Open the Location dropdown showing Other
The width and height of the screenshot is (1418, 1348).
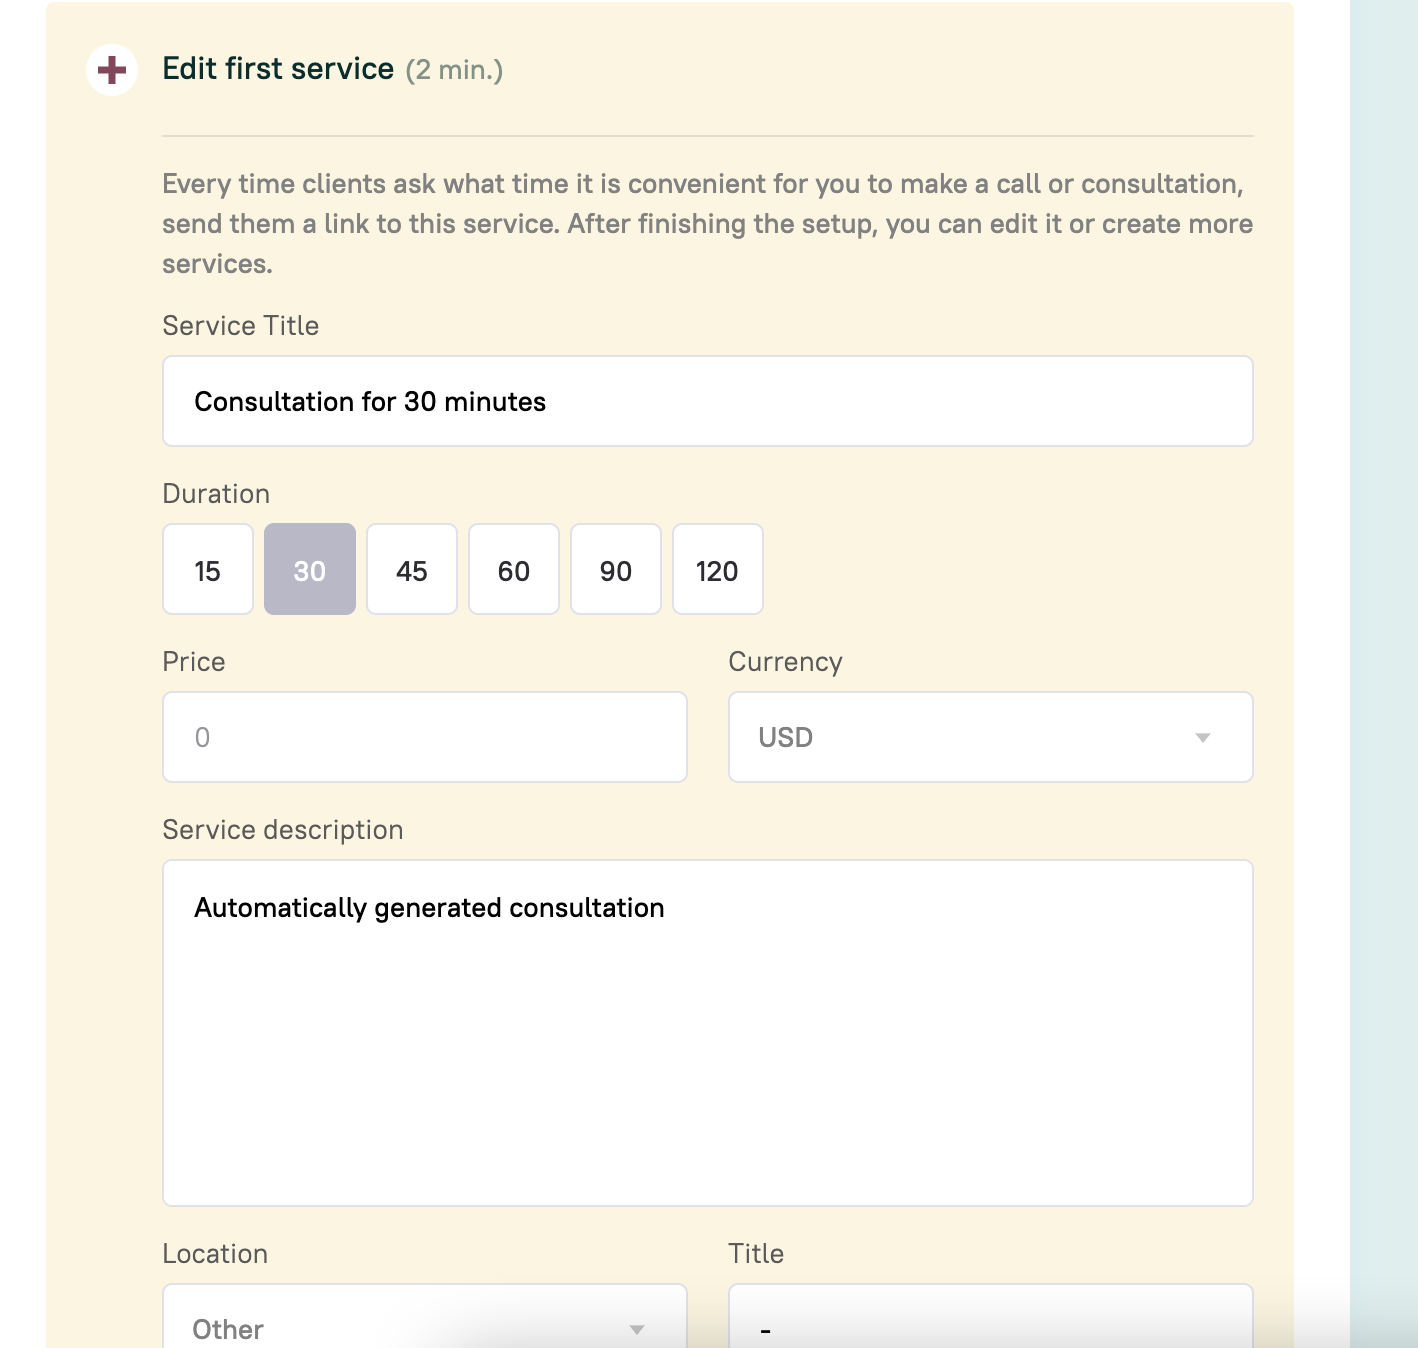424,1322
